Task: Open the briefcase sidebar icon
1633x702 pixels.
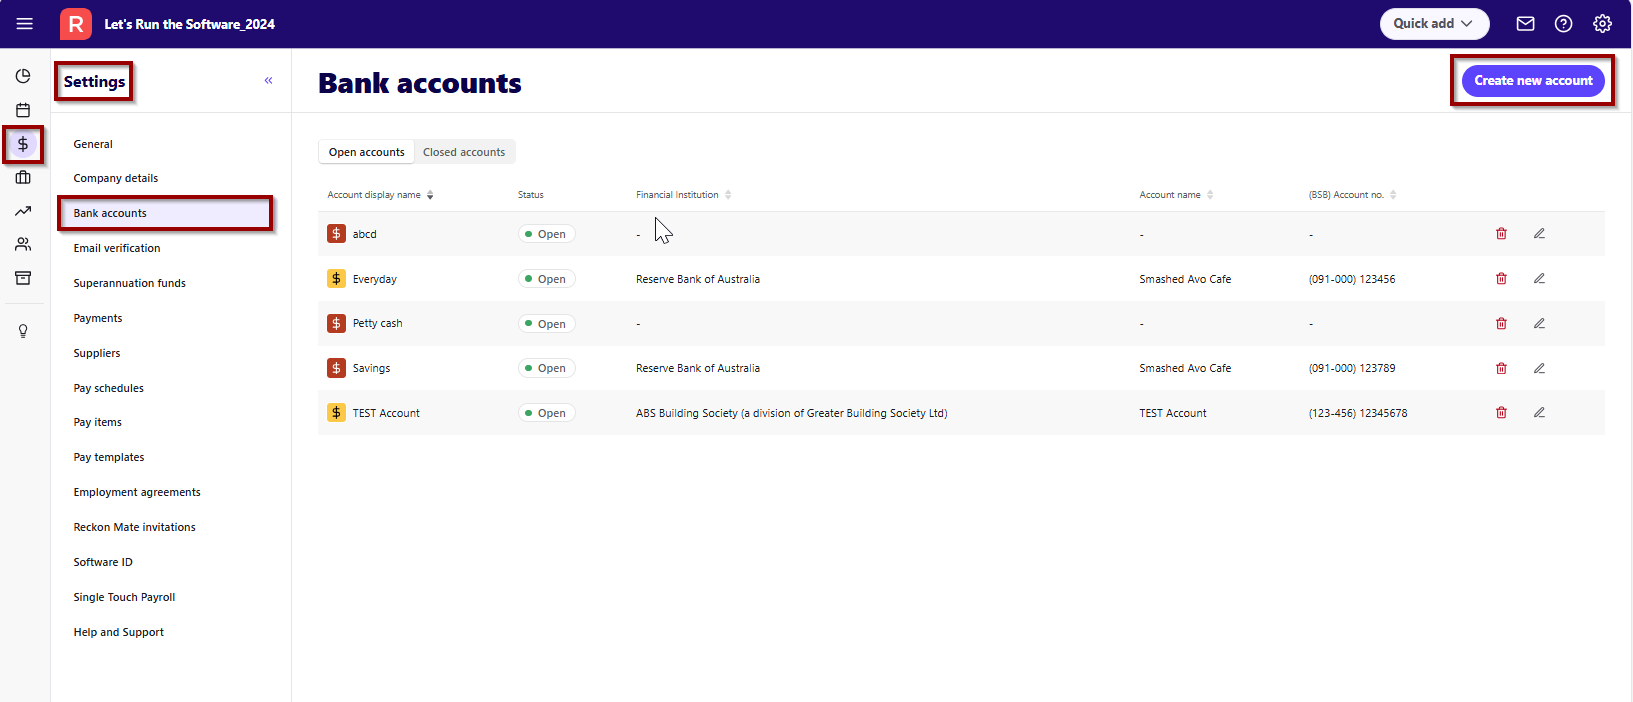Action: [23, 177]
